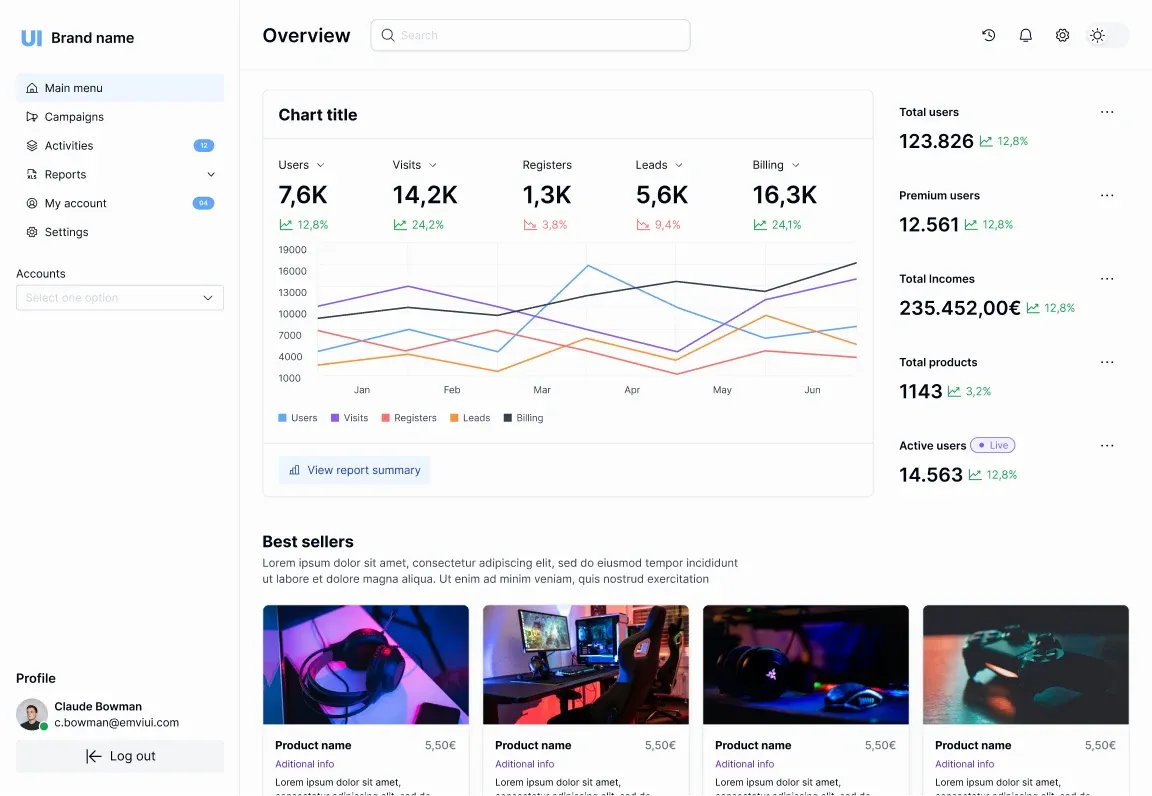
Task: Toggle the light/dark theme switch
Action: pos(1107,35)
